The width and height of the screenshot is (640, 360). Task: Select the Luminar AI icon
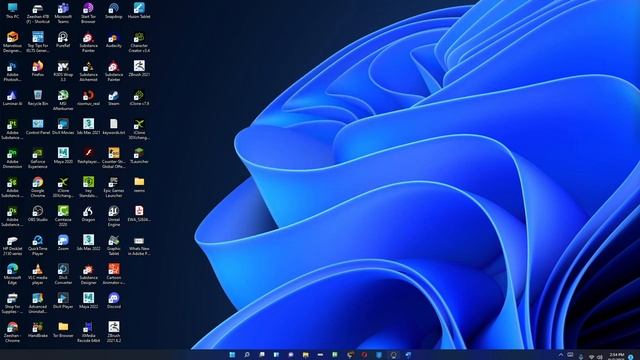pyautogui.click(x=12, y=98)
